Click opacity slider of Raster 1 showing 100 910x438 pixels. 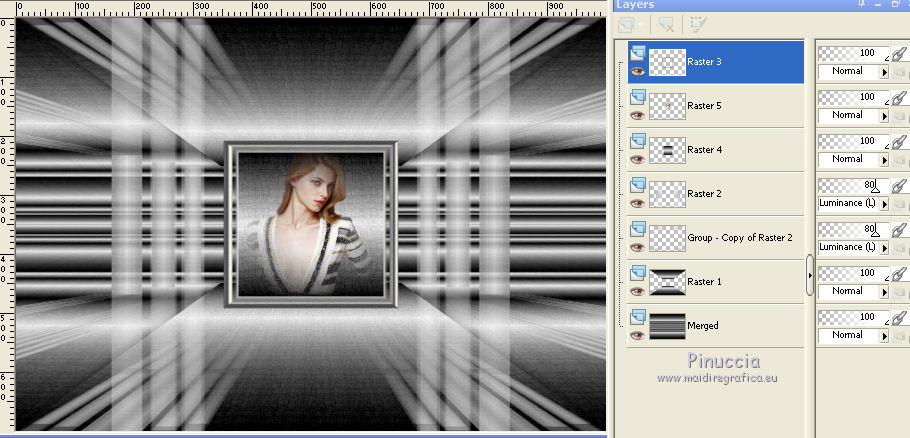coord(854,274)
